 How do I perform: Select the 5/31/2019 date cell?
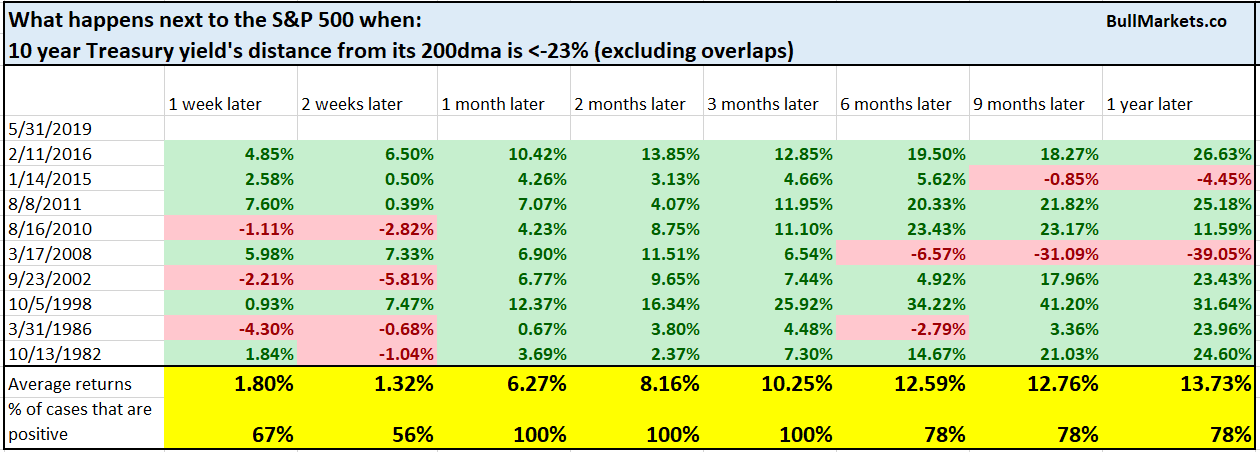[x=42, y=128]
